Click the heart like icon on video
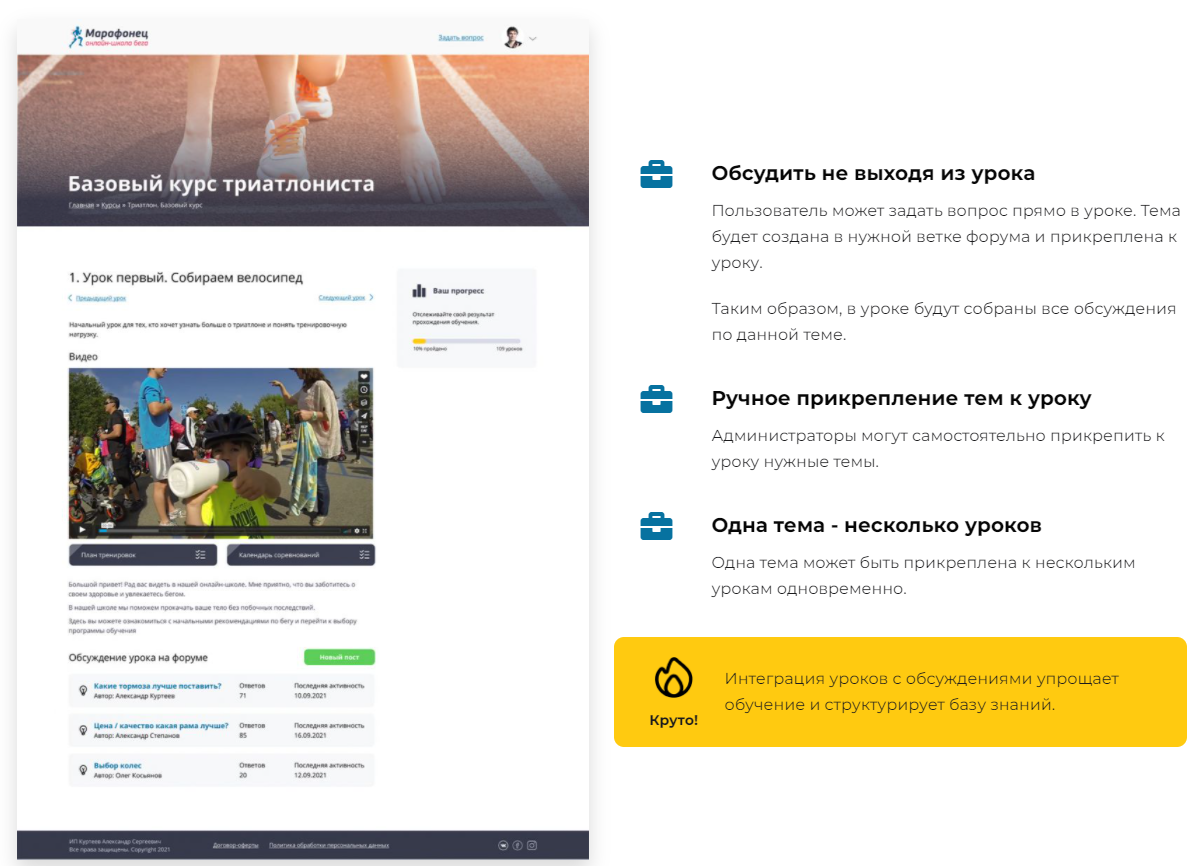 pos(365,376)
